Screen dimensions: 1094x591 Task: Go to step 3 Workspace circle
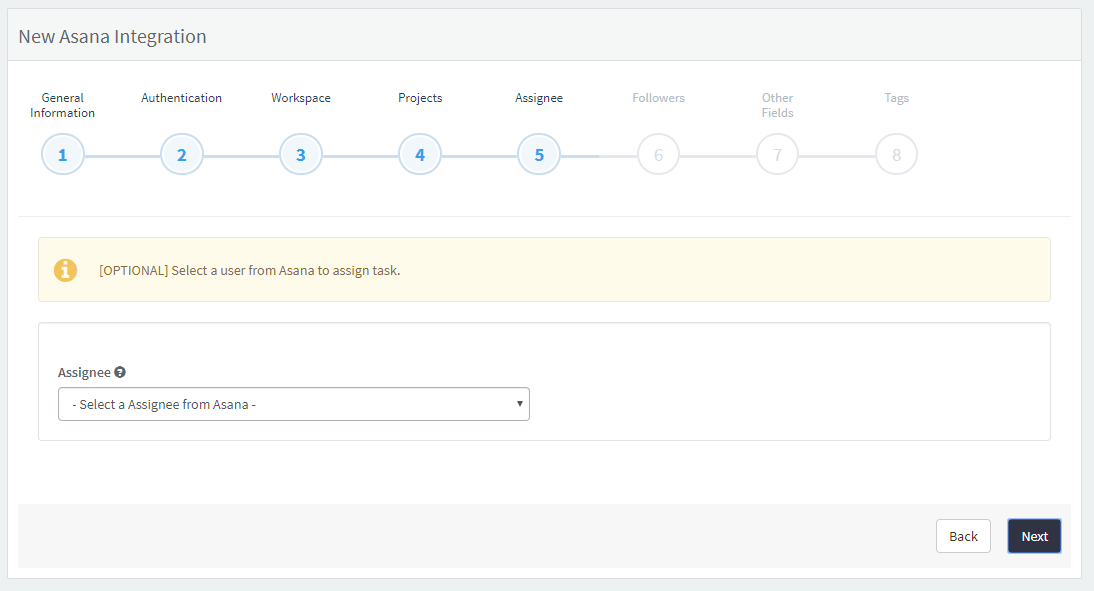(x=301, y=154)
